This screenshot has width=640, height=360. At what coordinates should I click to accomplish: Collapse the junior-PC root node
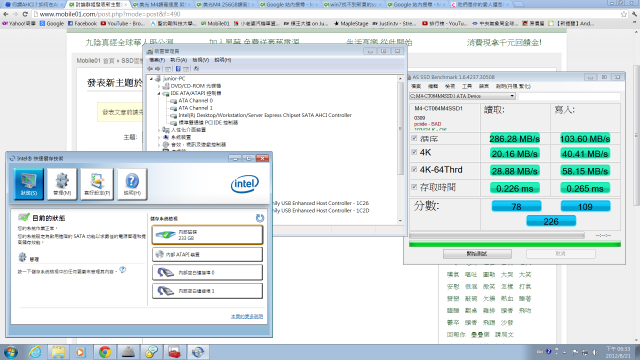tap(151, 78)
